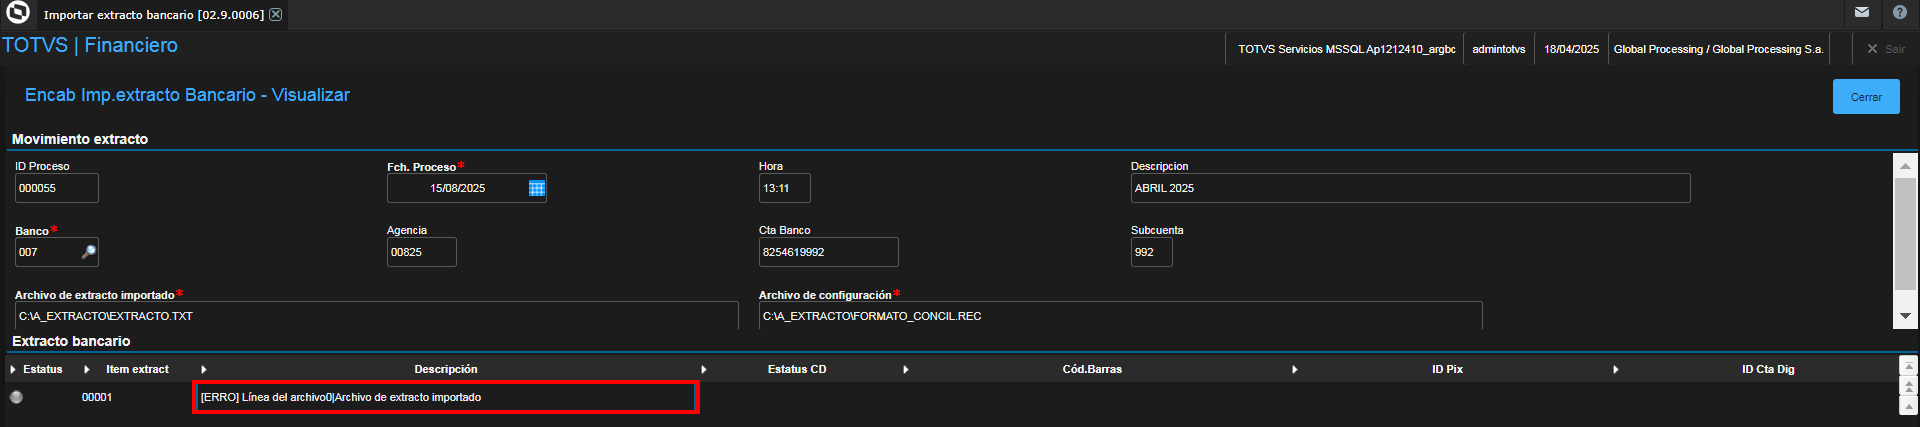
Task: Select the Importar extracto bancario tab
Action: [x=154, y=15]
